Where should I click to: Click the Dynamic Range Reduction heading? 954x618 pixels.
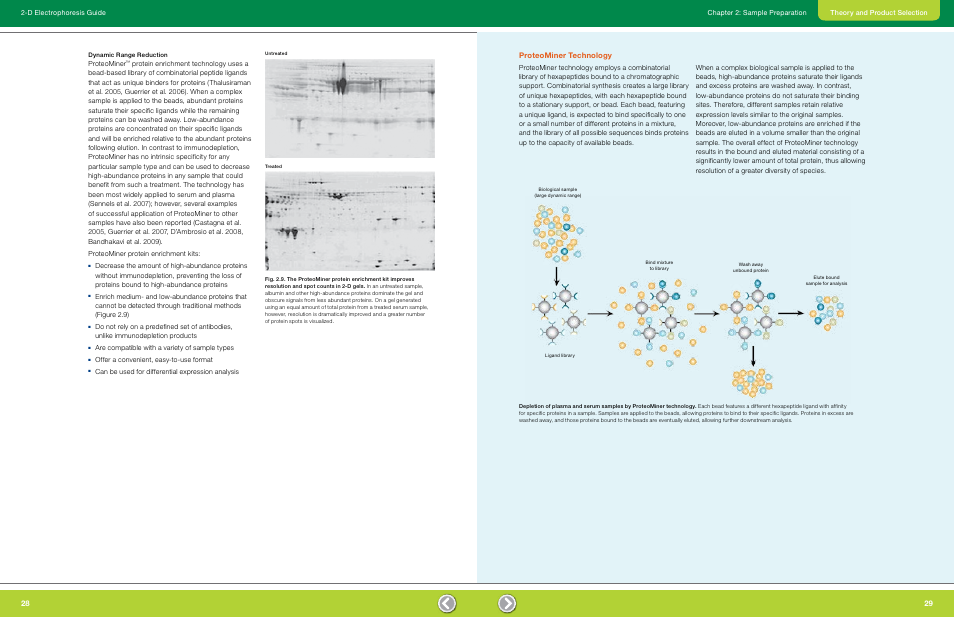[x=128, y=55]
